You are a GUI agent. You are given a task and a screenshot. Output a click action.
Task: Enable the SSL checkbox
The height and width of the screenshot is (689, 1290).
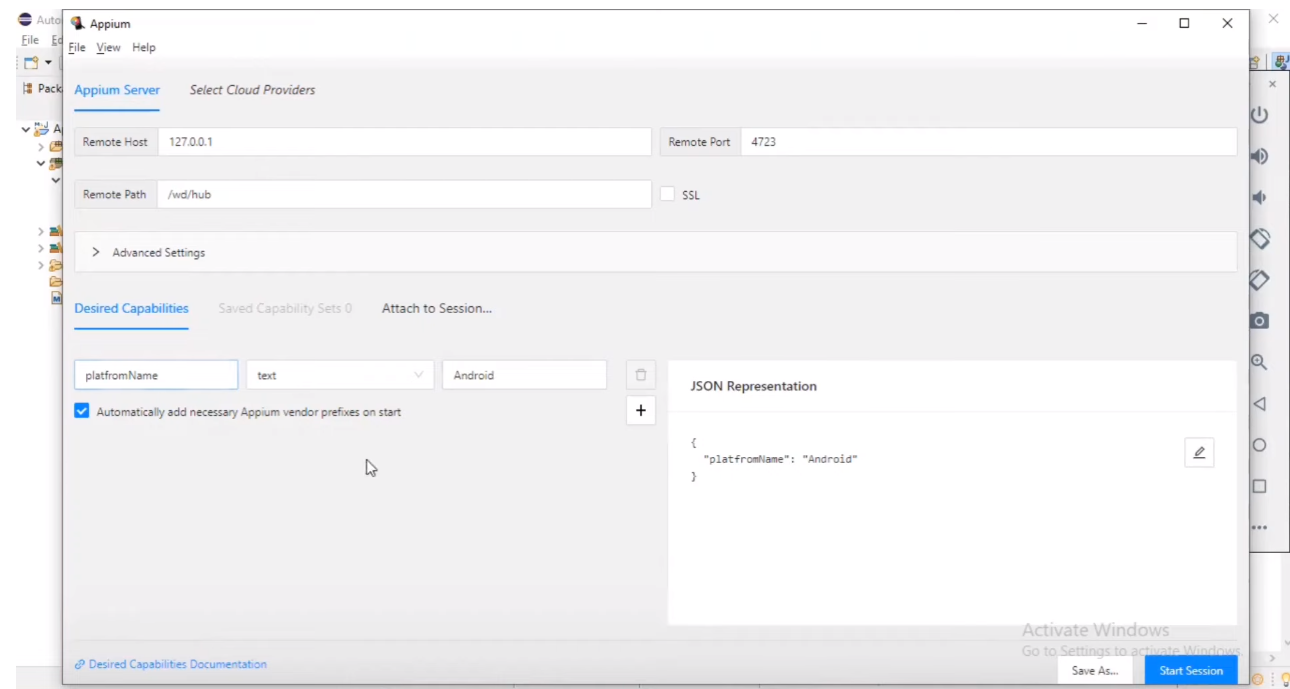click(668, 195)
